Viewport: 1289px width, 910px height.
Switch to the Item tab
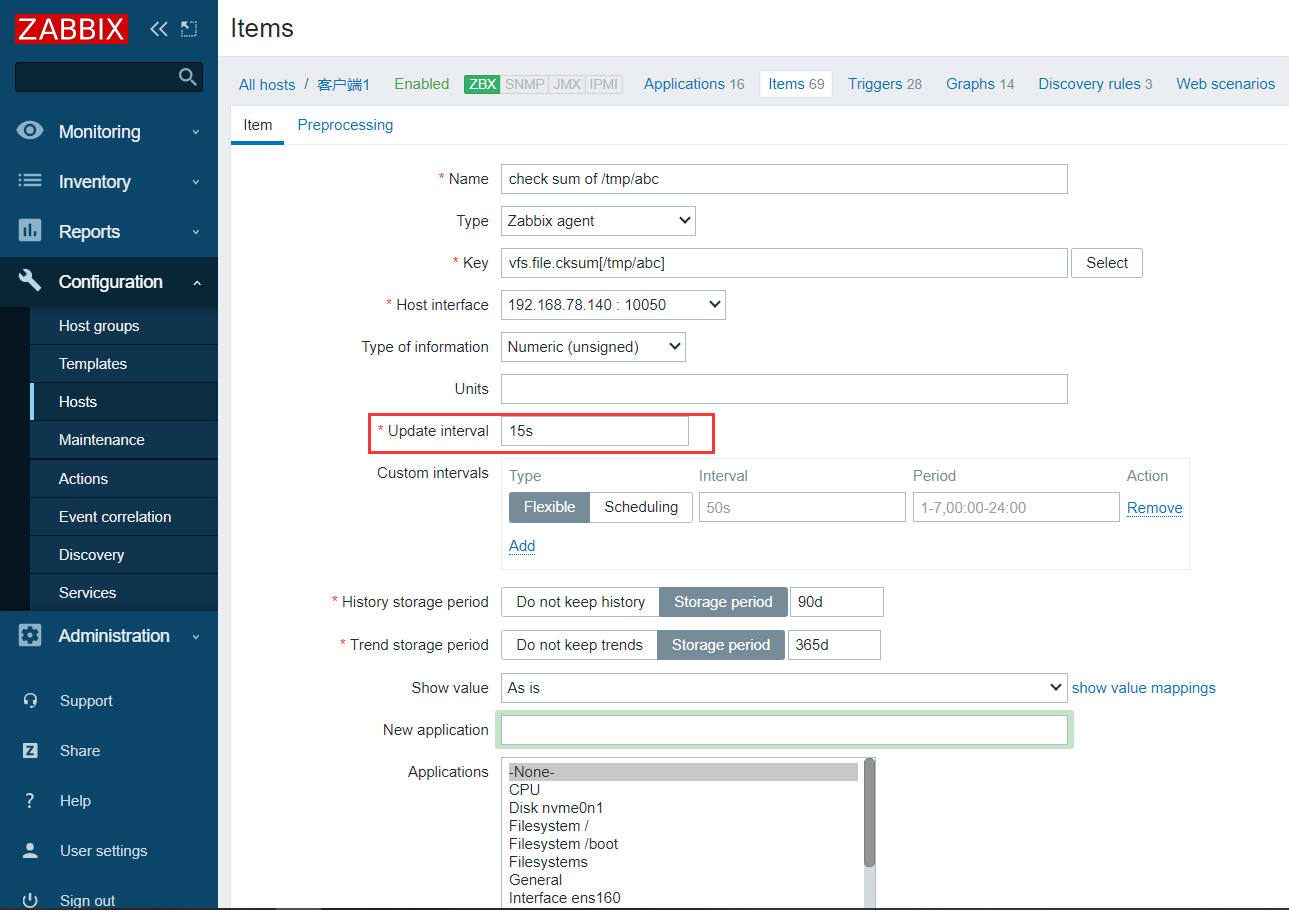tap(258, 125)
